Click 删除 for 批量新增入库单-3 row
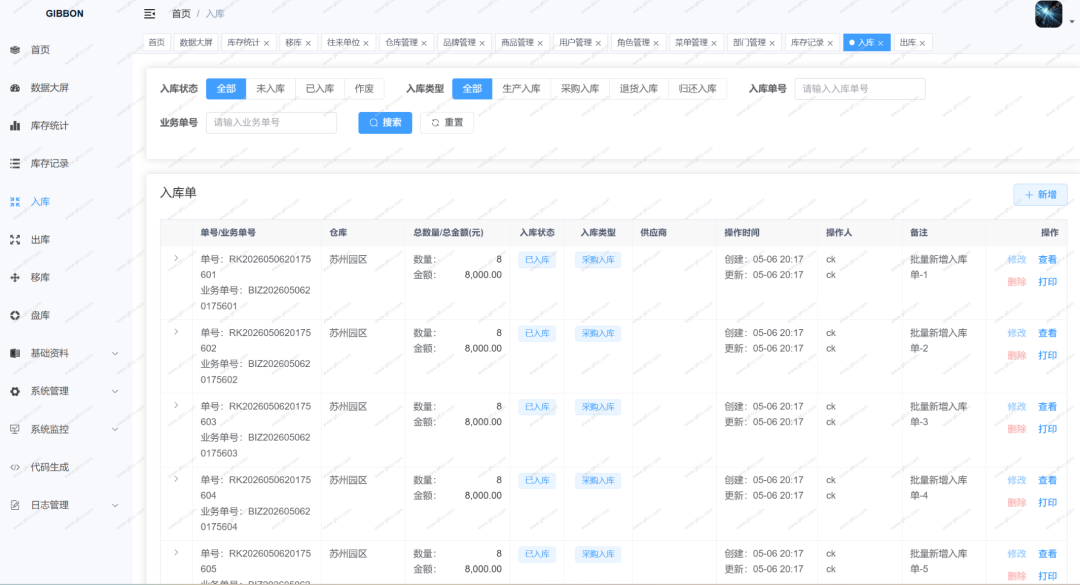The height and width of the screenshot is (585, 1080). pyautogui.click(x=1017, y=429)
